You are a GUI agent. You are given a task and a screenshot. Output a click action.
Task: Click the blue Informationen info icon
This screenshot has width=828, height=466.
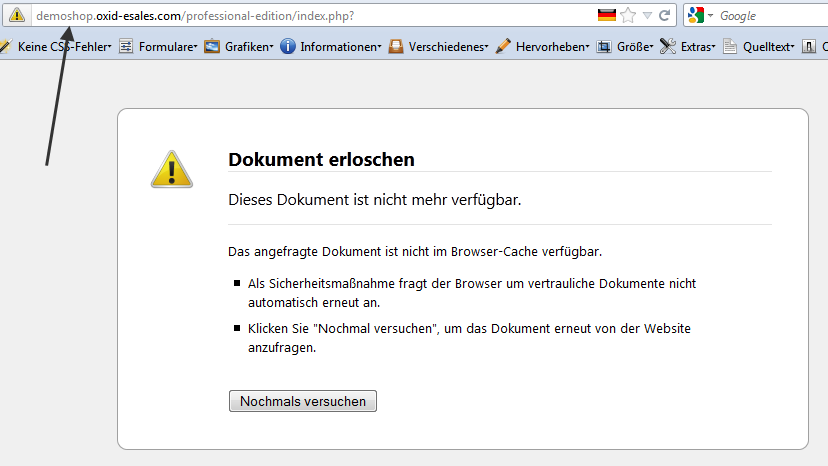(x=288, y=46)
